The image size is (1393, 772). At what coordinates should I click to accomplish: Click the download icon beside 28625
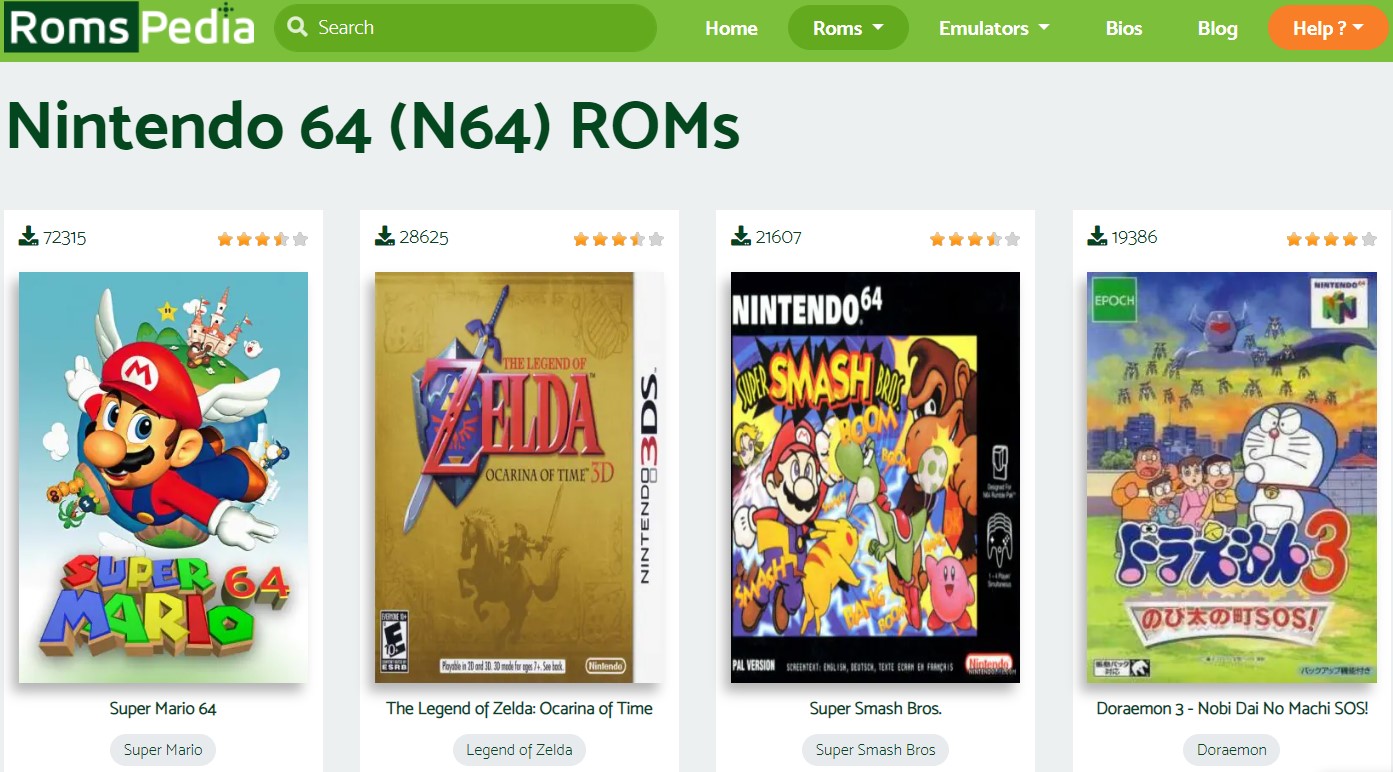(x=385, y=236)
